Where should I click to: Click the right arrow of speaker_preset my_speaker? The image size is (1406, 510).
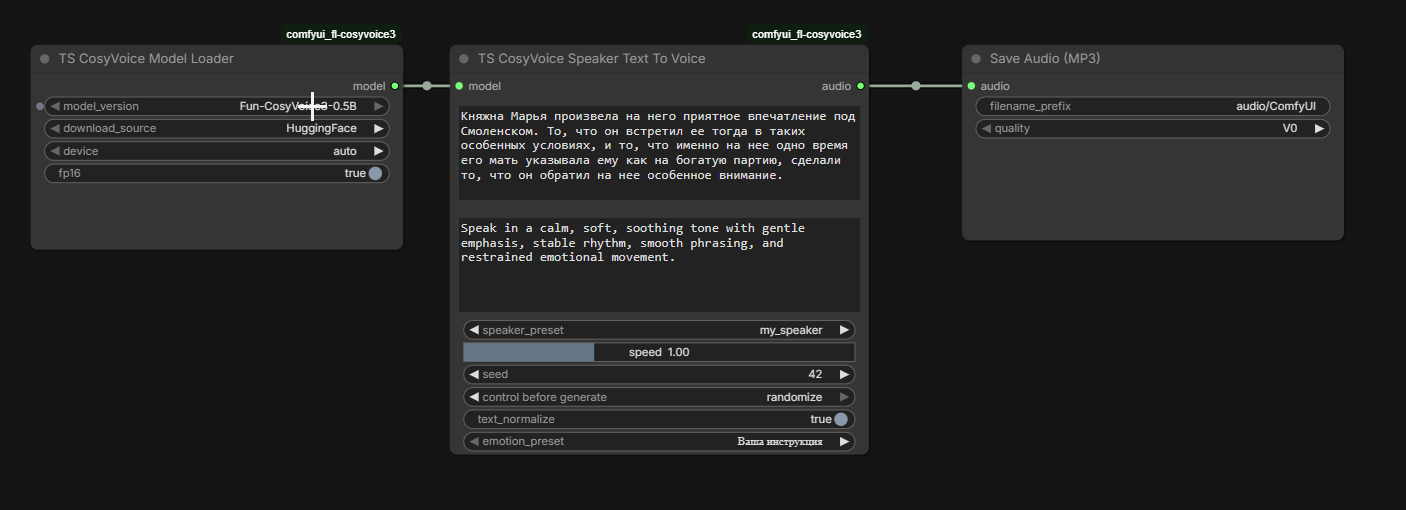click(844, 330)
